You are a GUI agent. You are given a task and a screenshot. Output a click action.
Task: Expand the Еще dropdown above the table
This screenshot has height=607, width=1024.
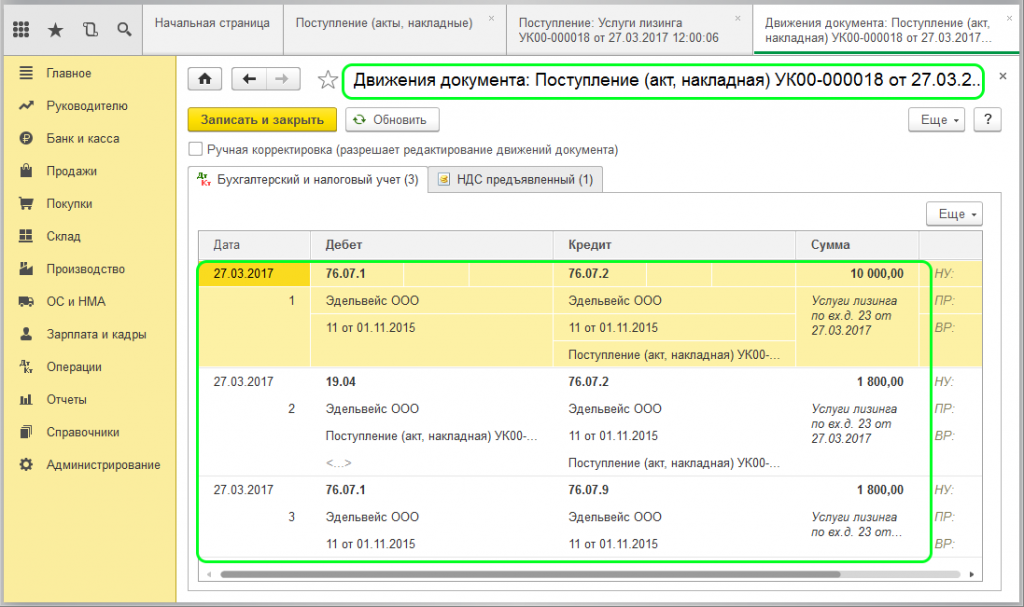coord(954,214)
